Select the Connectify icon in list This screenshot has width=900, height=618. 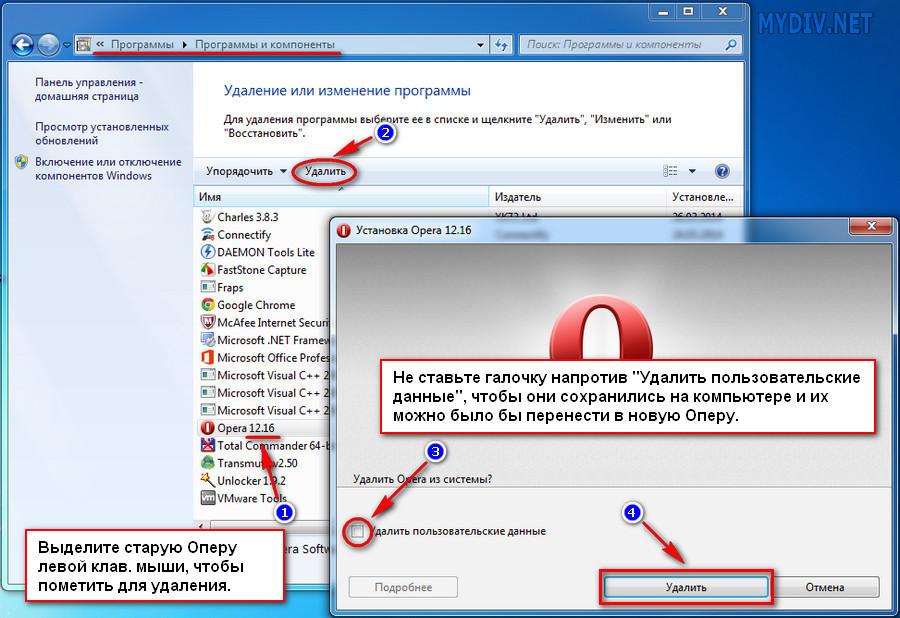tap(207, 235)
